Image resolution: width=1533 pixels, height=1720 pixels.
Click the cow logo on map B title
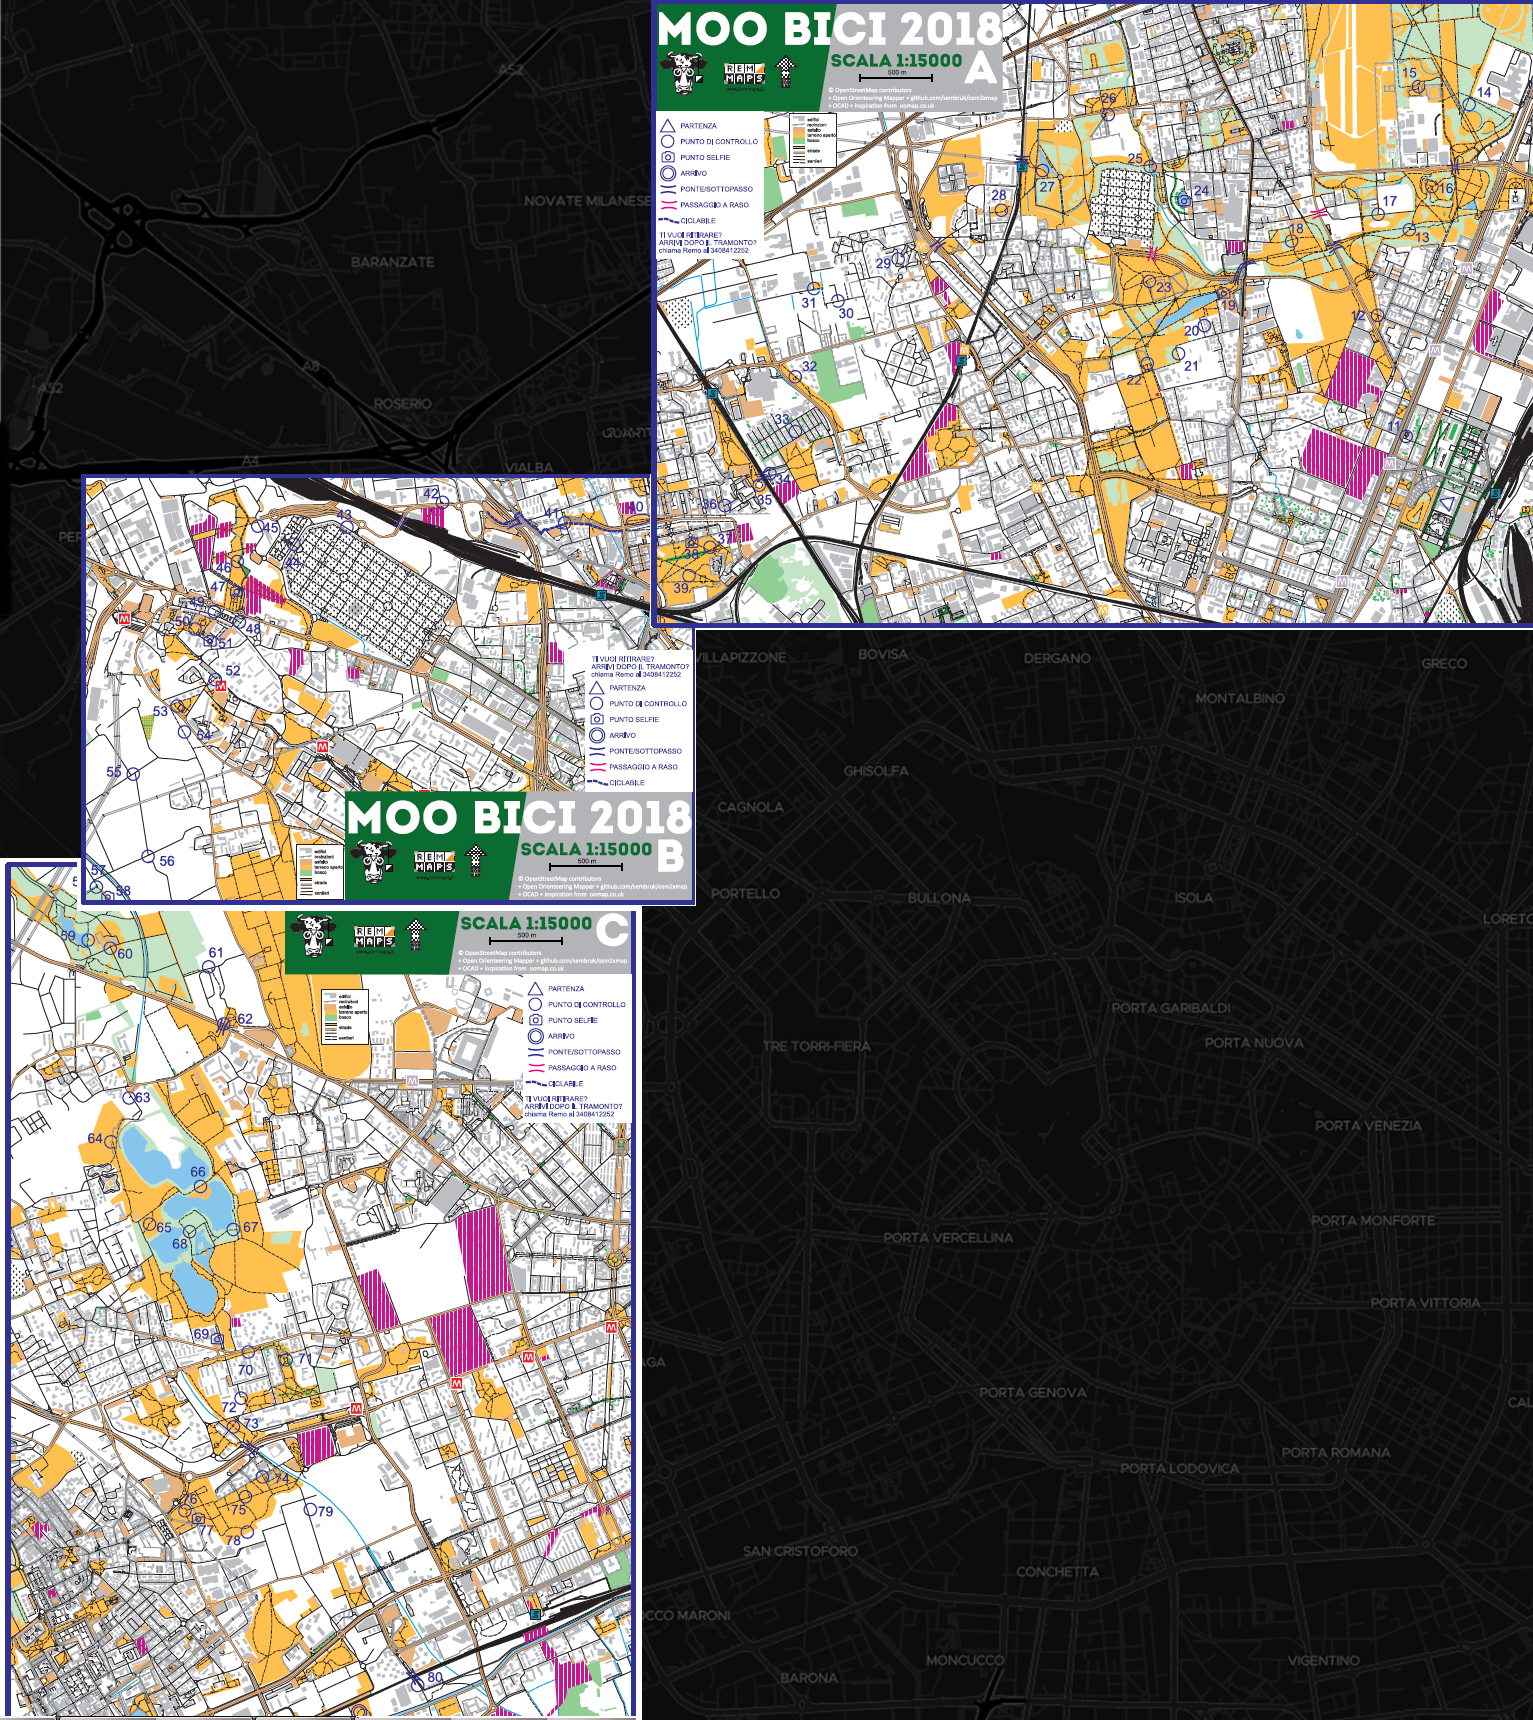[373, 862]
